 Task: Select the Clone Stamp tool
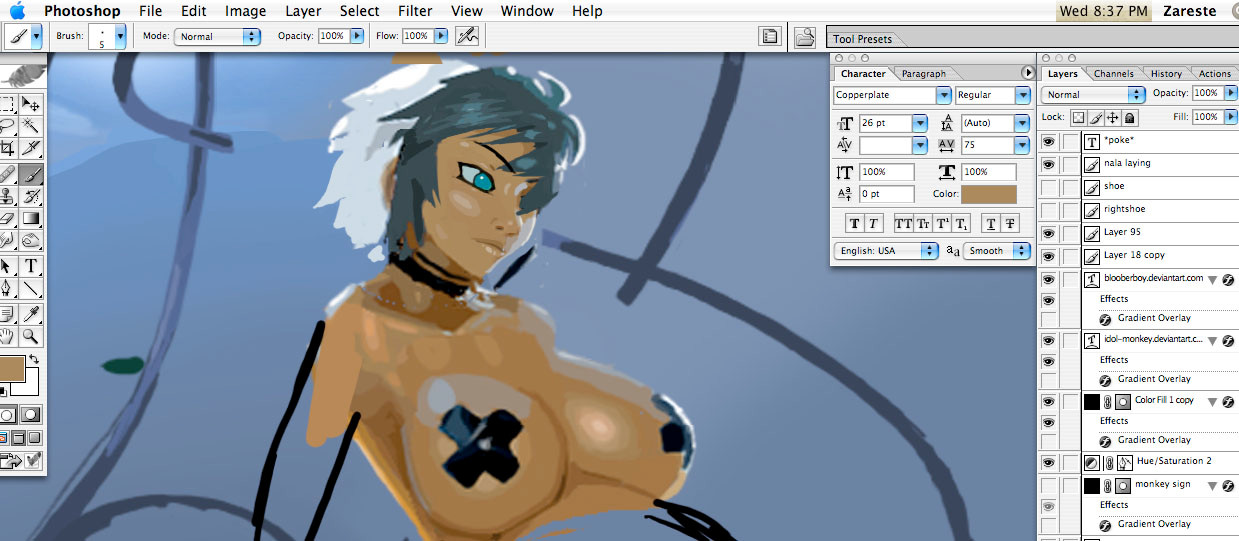click(x=7, y=196)
